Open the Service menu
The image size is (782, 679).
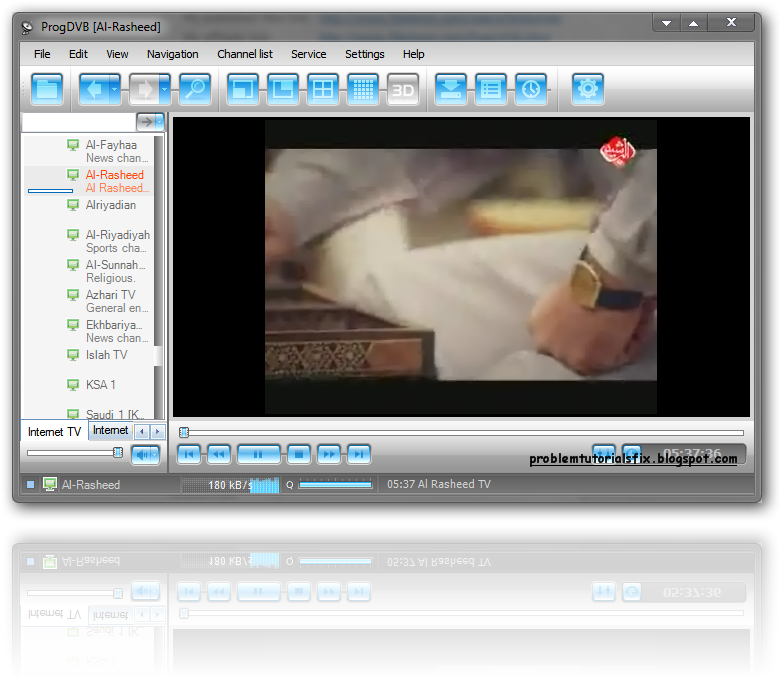pos(309,54)
